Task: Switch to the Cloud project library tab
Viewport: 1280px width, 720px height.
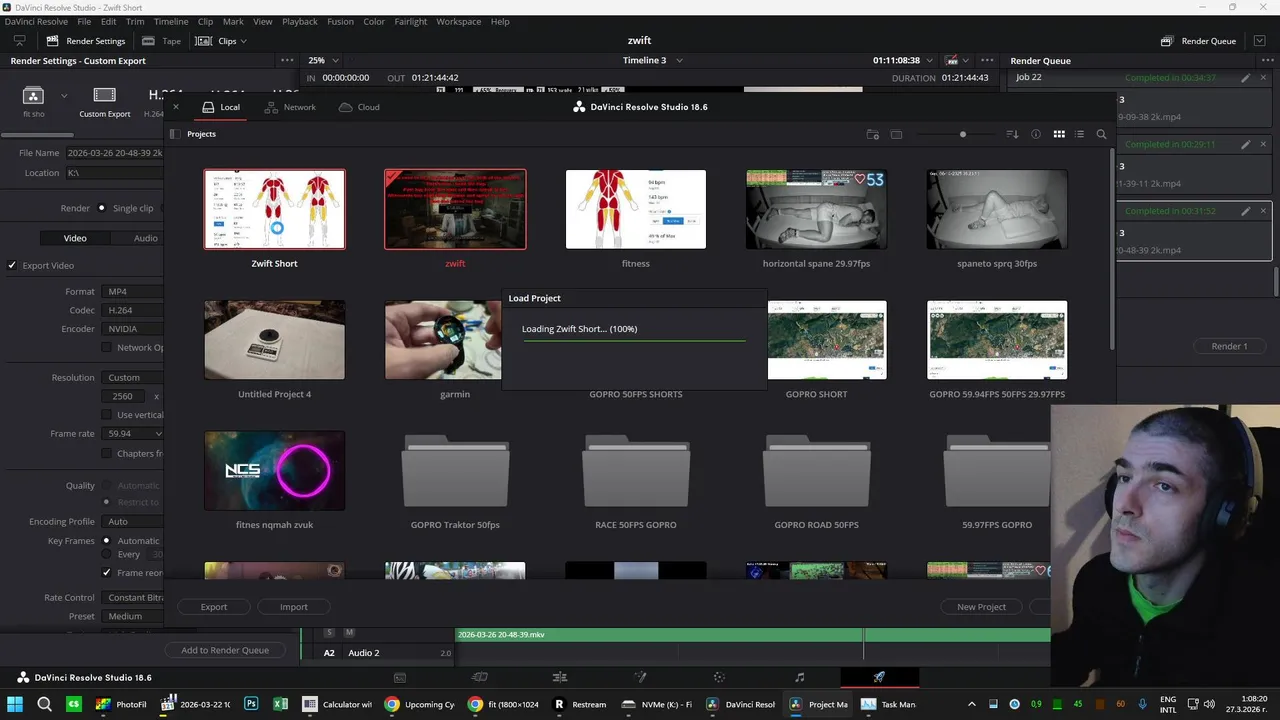Action: pyautogui.click(x=359, y=107)
